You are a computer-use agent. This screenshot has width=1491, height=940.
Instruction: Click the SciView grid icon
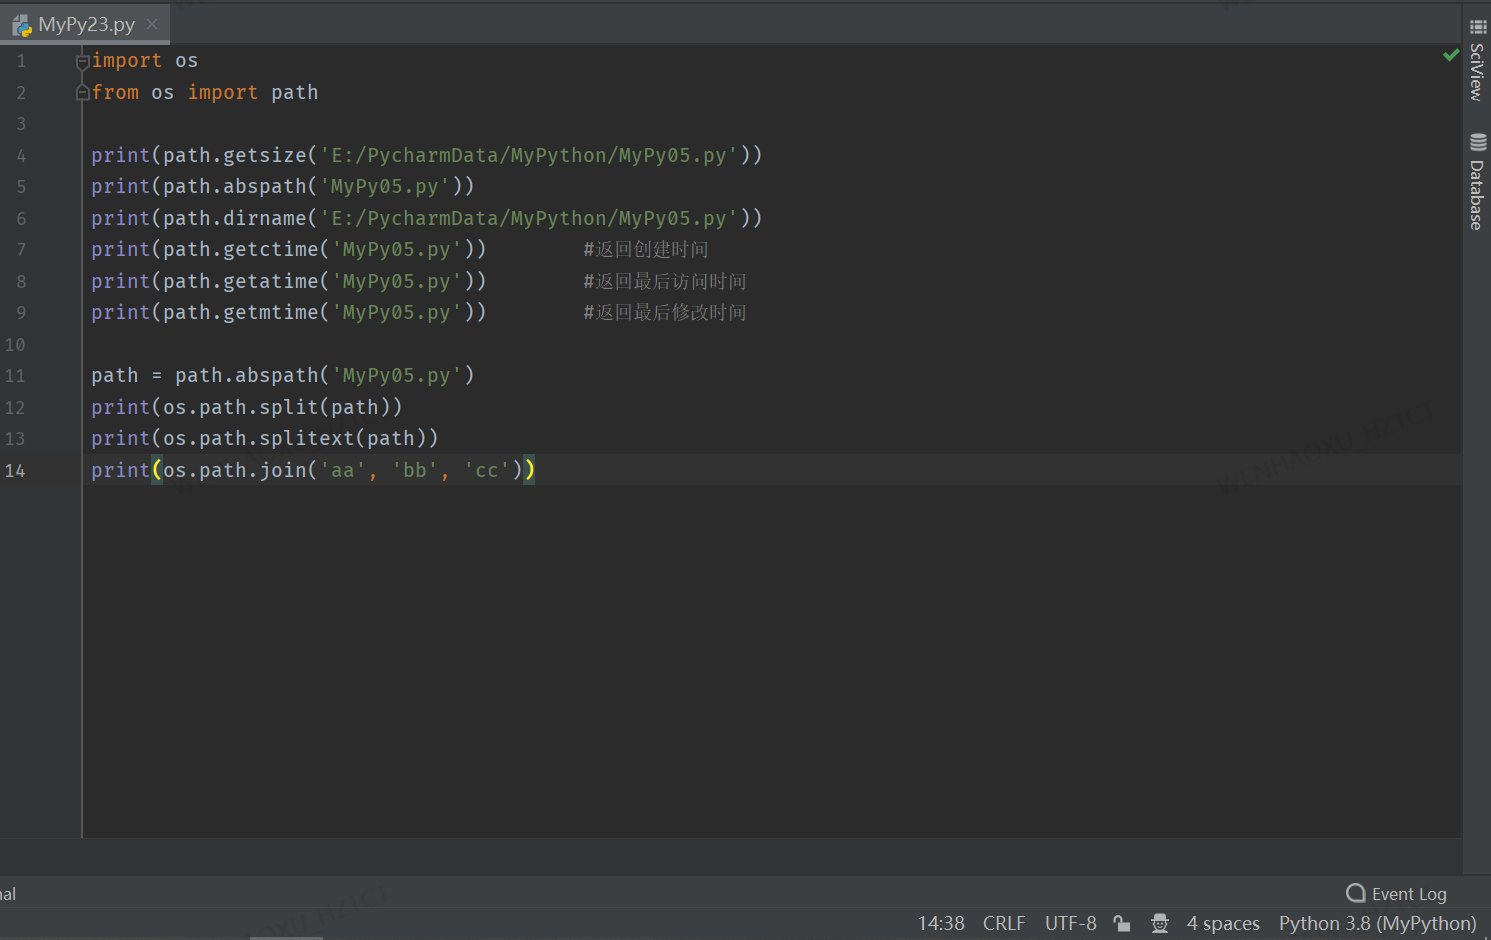1478,27
